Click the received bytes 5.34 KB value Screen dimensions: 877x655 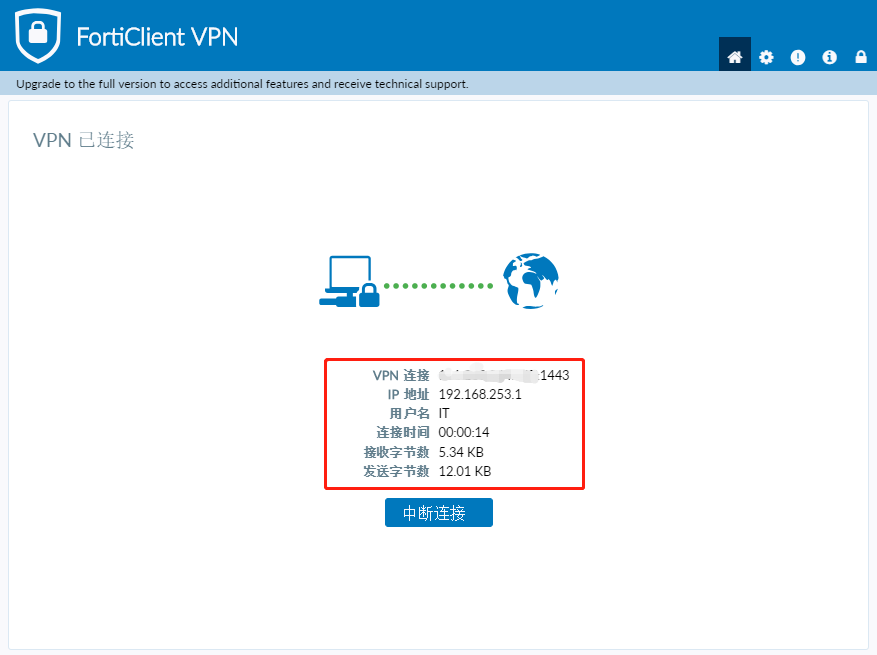click(x=461, y=452)
